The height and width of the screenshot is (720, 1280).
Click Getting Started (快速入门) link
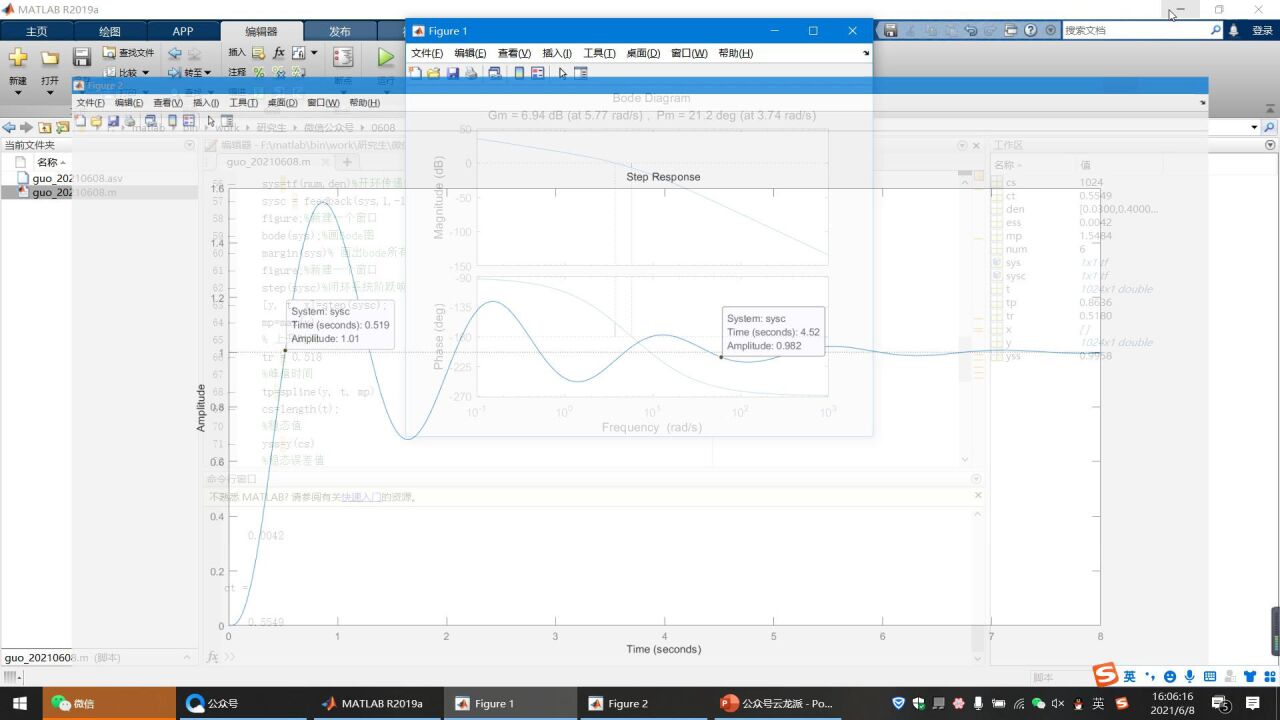361,497
